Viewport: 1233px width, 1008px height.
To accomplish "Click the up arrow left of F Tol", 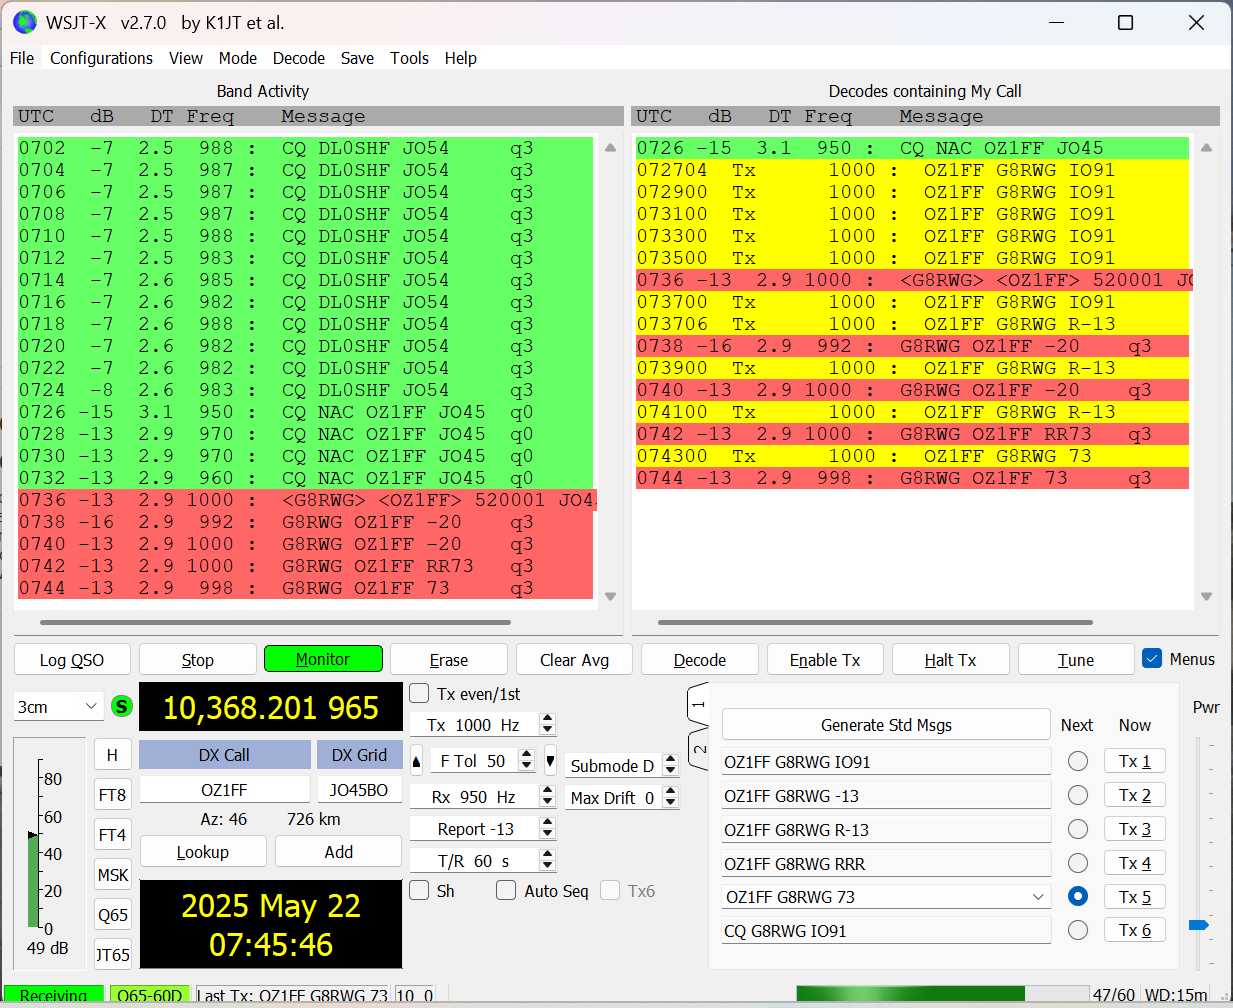I will [x=417, y=761].
